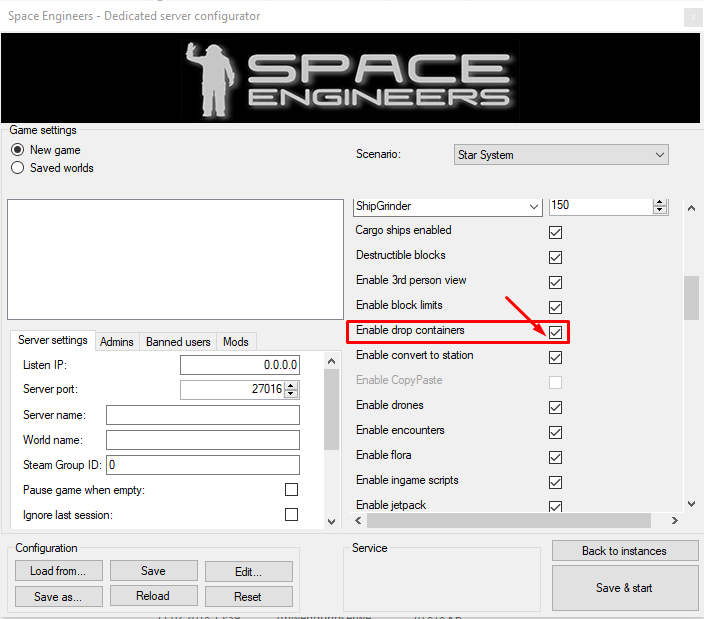The width and height of the screenshot is (704, 619).
Task: Select the New game radio button
Action: (17, 150)
